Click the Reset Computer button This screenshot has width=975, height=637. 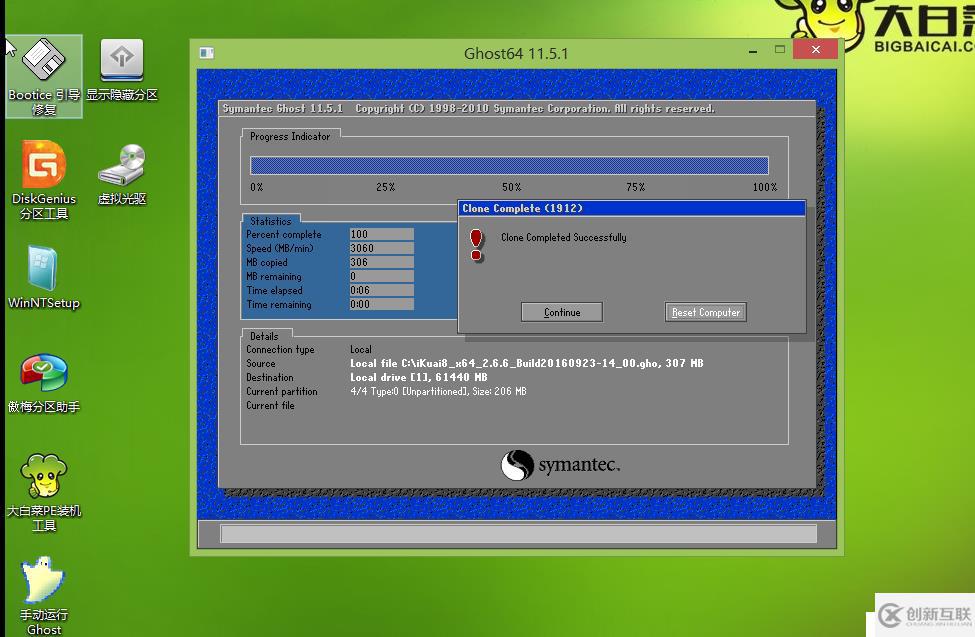[x=706, y=312]
